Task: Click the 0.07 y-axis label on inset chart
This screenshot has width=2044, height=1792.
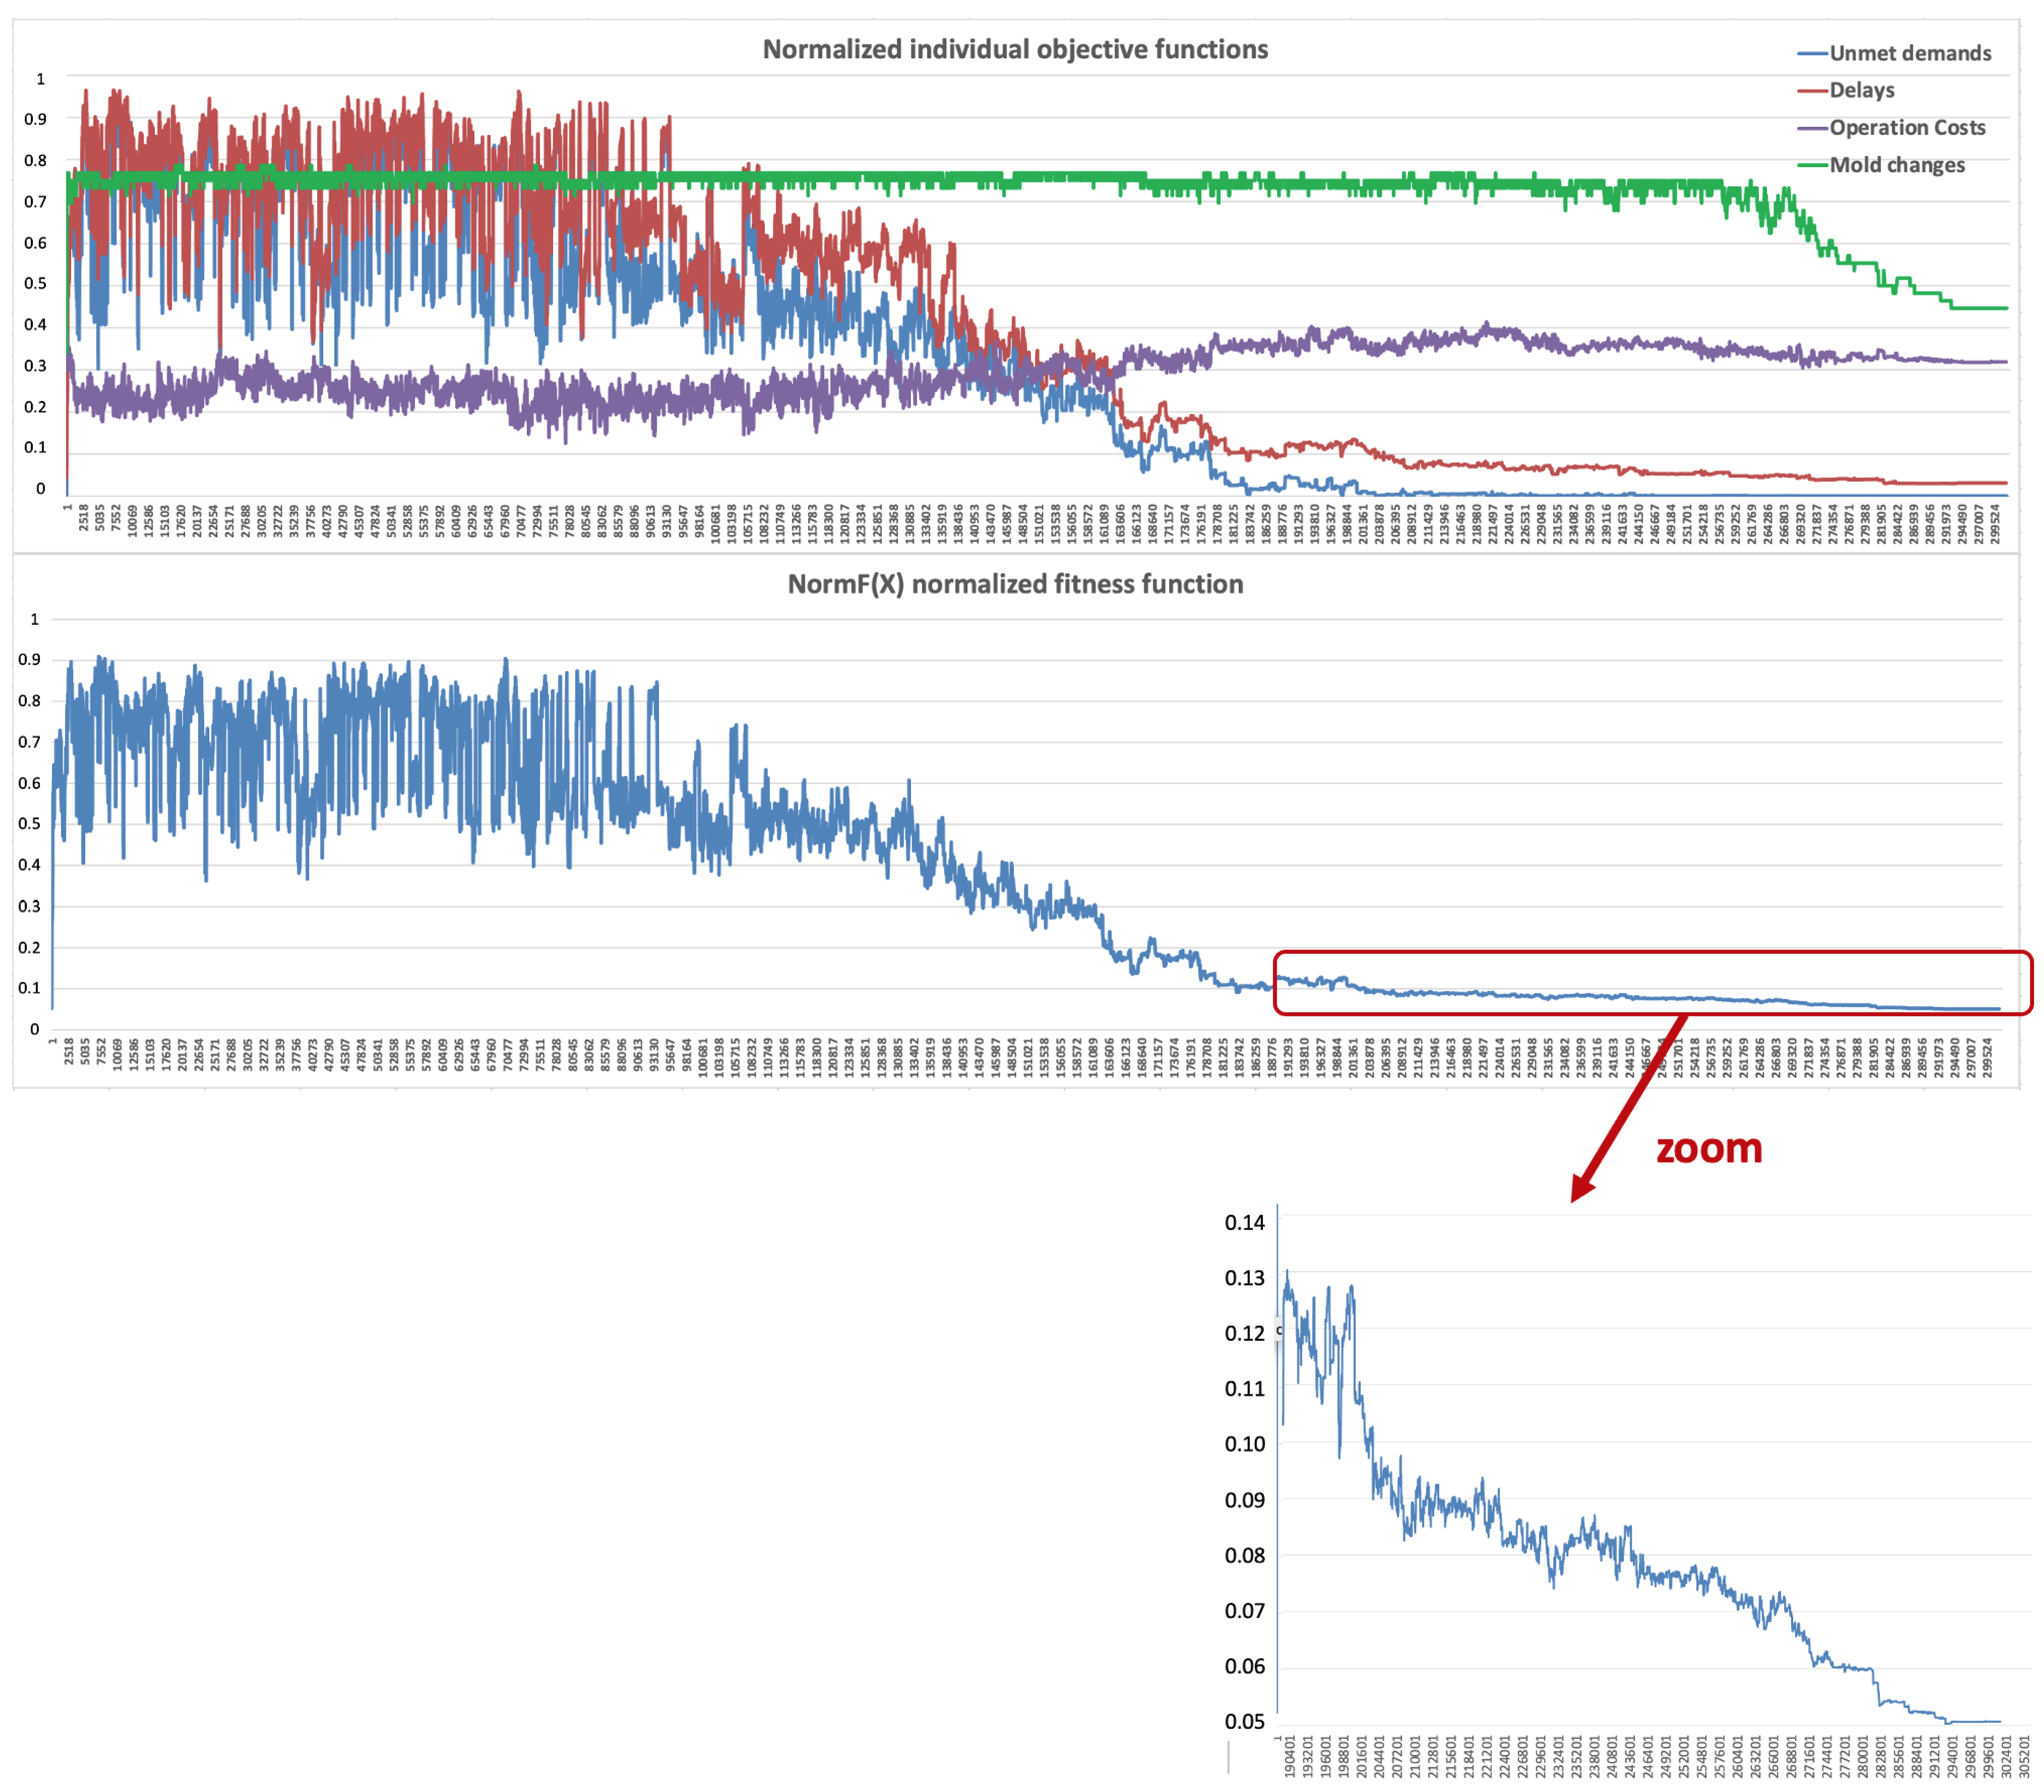Action: coord(1244,1611)
